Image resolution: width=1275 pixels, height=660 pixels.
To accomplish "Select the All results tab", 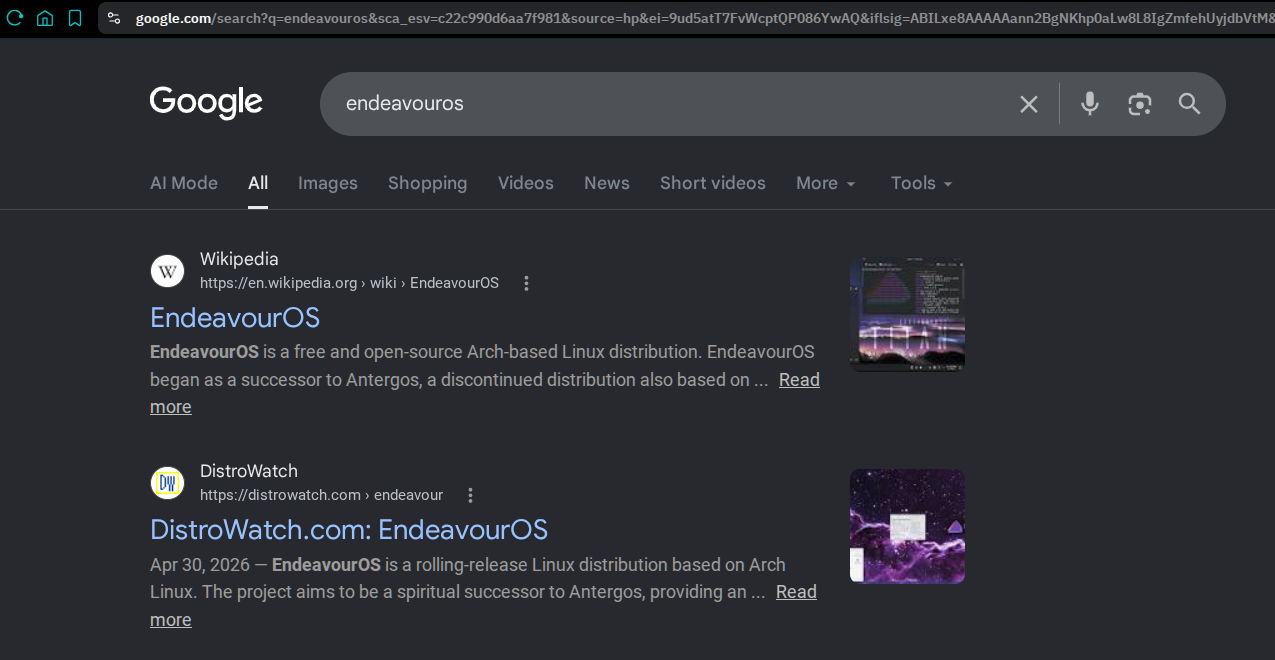I will (x=258, y=183).
